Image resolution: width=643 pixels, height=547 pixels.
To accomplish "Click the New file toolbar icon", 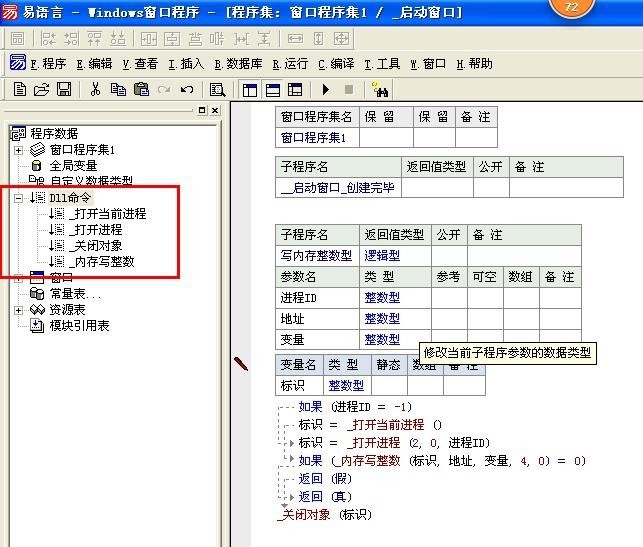I will point(19,89).
